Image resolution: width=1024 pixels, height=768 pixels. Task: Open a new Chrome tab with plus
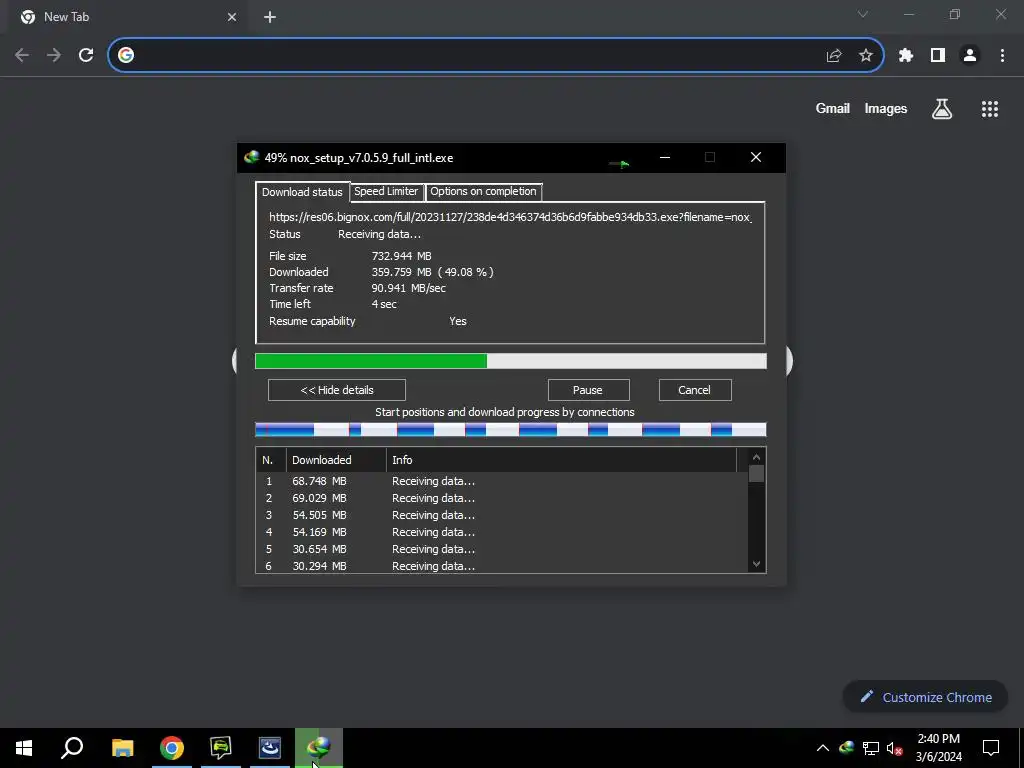(x=270, y=17)
